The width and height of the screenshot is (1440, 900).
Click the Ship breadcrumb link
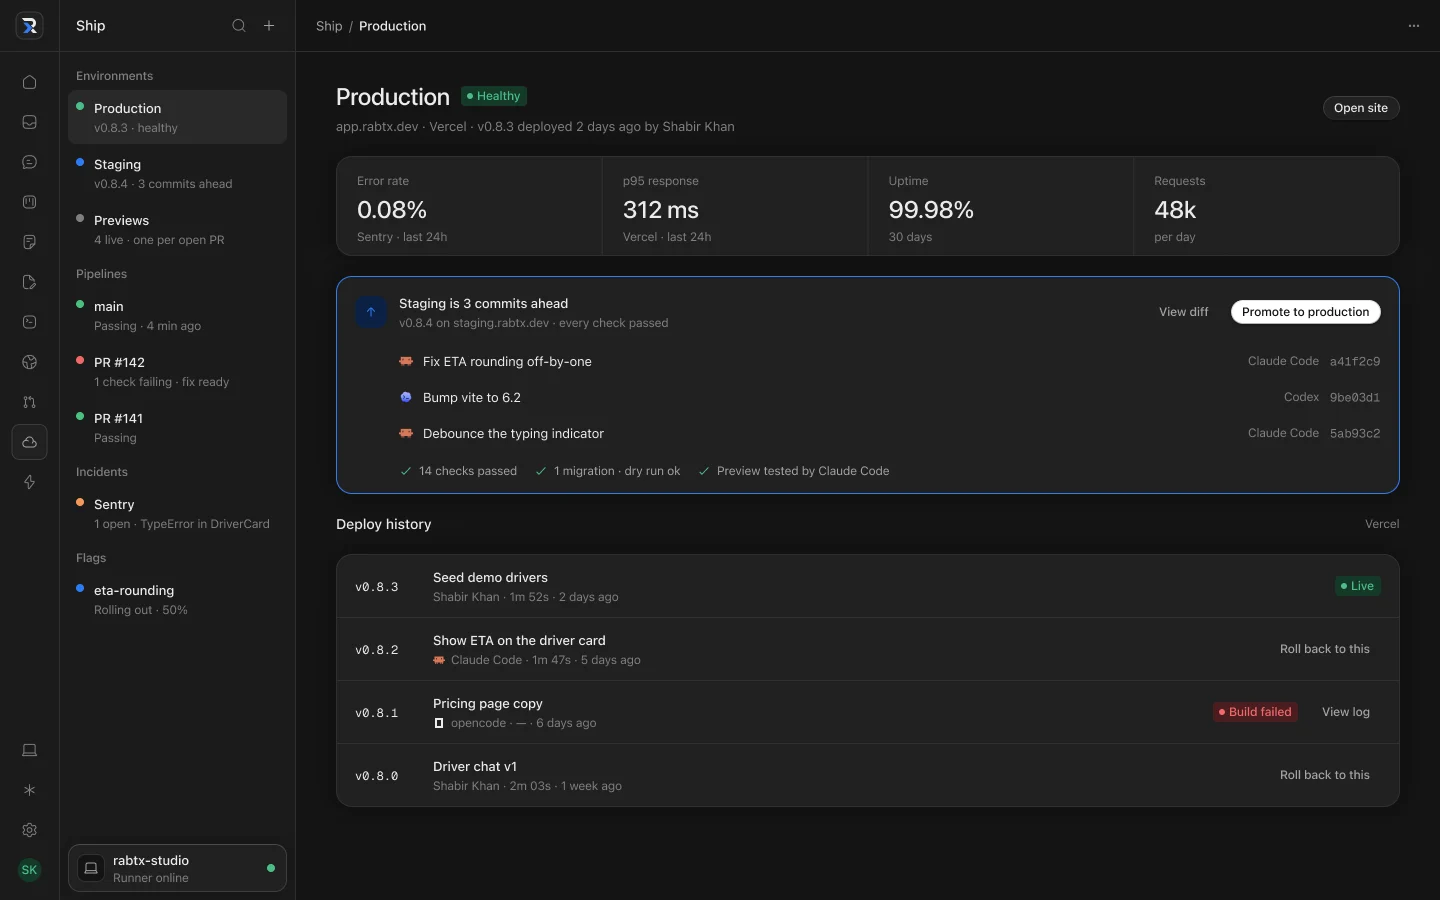point(329,26)
